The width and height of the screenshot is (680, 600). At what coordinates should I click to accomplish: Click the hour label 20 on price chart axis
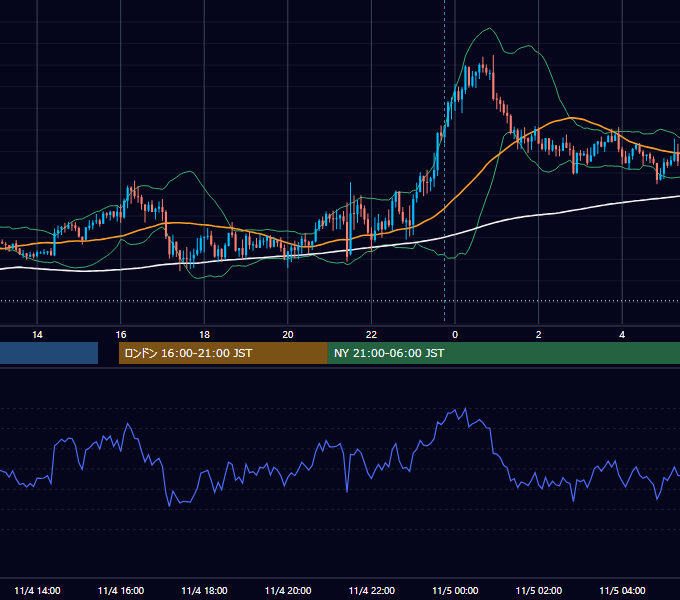coord(288,335)
